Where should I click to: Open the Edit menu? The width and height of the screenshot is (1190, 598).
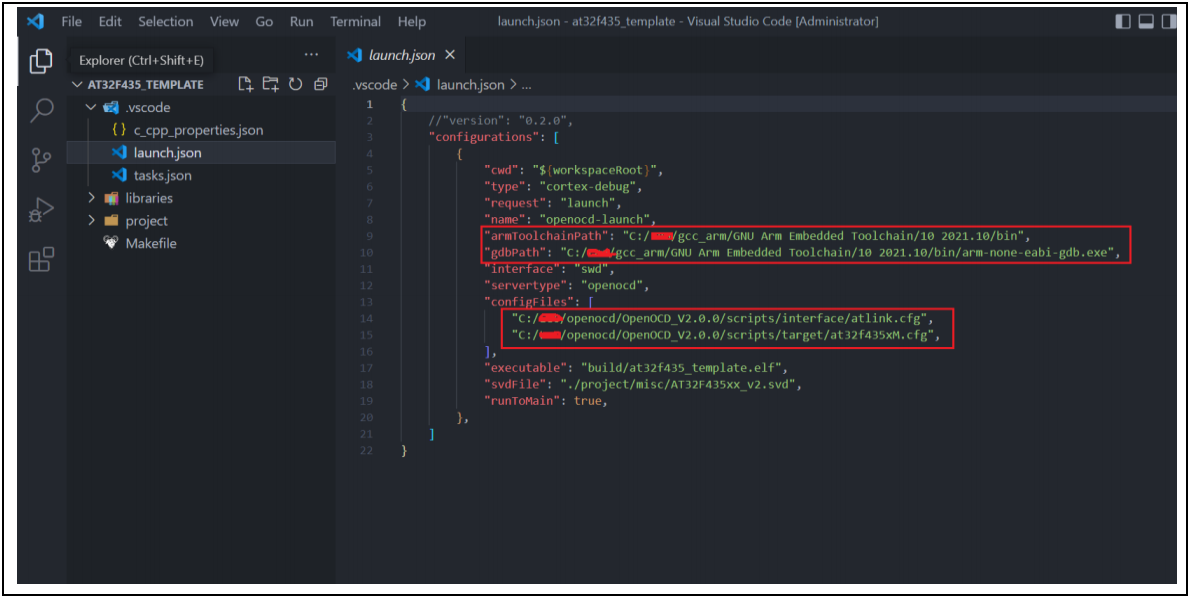tap(110, 21)
